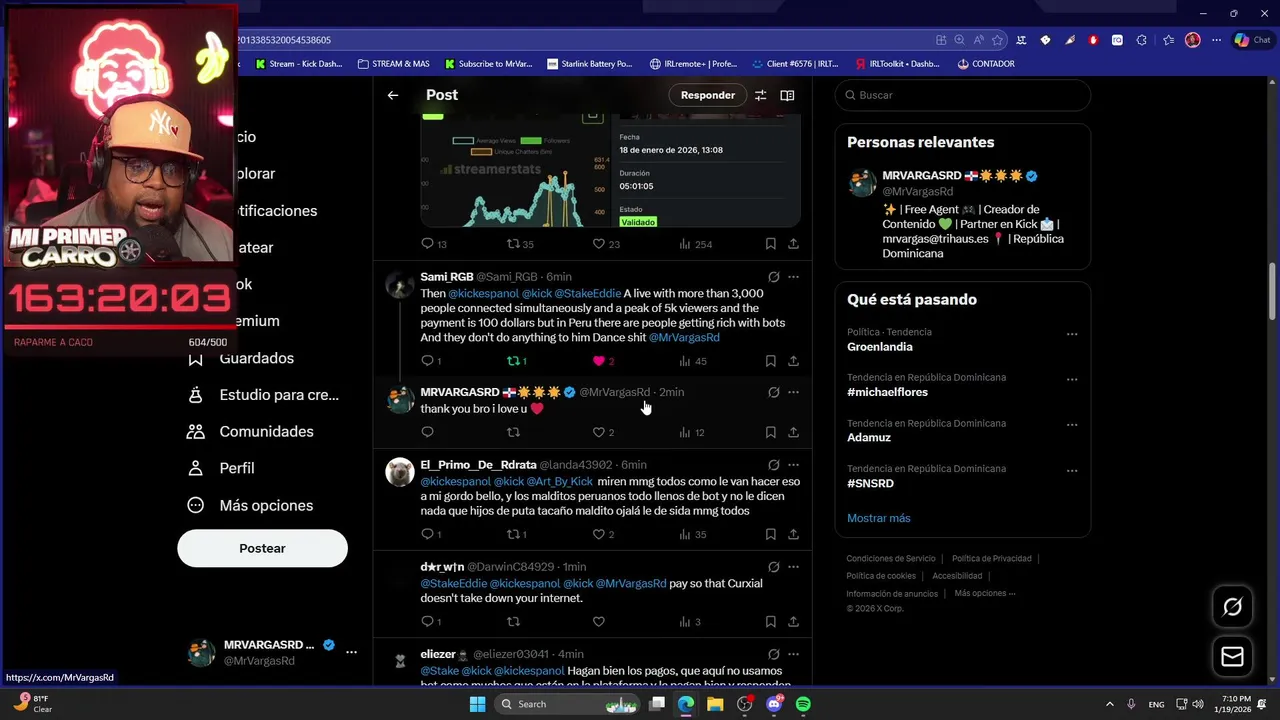Image resolution: width=1280 pixels, height=720 pixels.
Task: Open Más opciones in sidebar
Action: pyautogui.click(x=252, y=505)
